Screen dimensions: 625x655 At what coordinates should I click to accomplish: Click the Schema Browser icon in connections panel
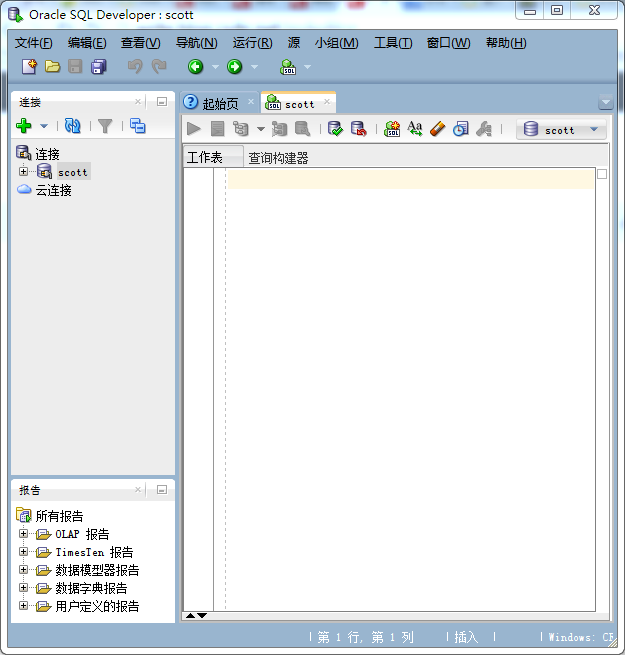tap(138, 126)
